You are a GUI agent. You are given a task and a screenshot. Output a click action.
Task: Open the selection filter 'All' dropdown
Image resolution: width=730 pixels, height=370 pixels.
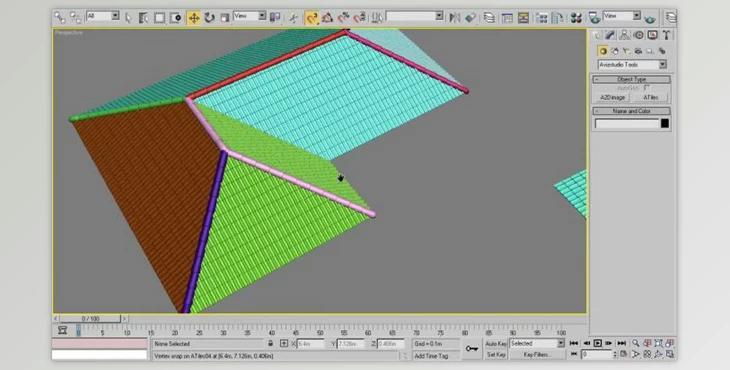pos(102,16)
